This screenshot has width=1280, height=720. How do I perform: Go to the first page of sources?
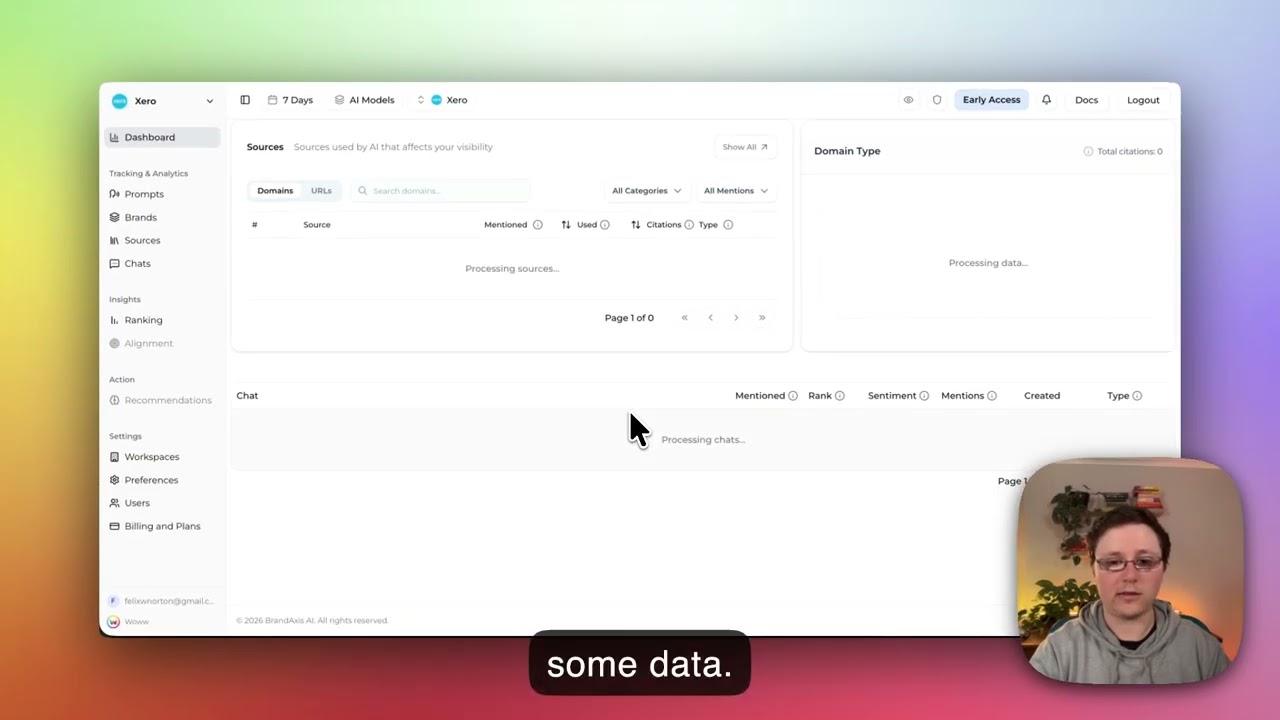pyautogui.click(x=684, y=318)
